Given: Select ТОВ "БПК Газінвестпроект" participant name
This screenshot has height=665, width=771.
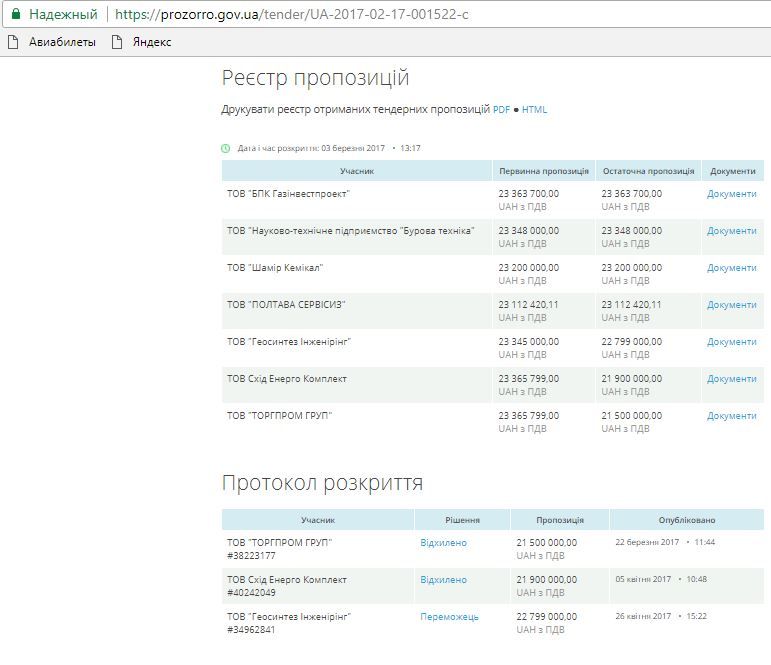Looking at the screenshot, I should (288, 194).
